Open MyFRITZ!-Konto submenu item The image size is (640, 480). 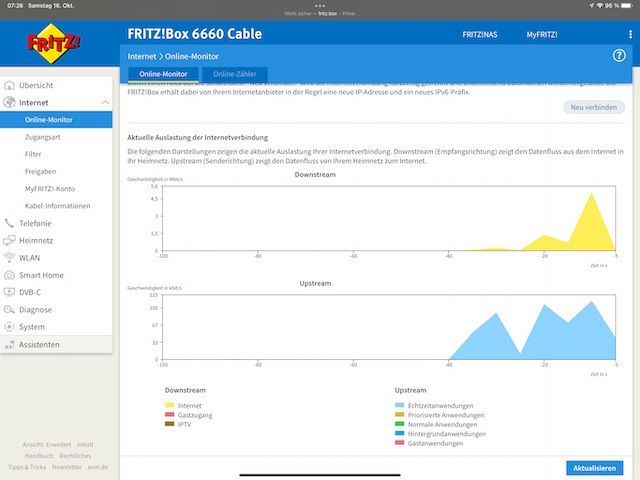[50, 189]
